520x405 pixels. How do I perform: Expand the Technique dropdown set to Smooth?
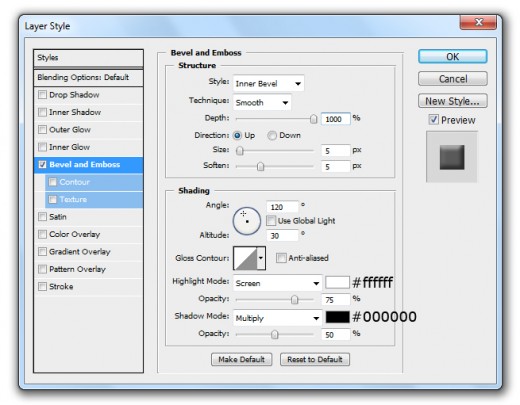tap(262, 102)
